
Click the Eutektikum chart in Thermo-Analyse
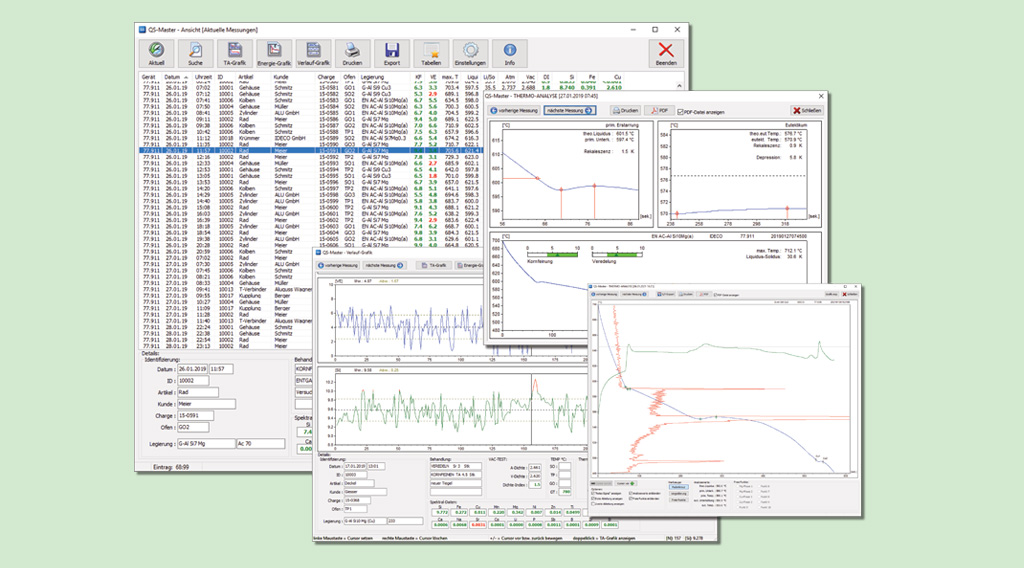click(739, 172)
